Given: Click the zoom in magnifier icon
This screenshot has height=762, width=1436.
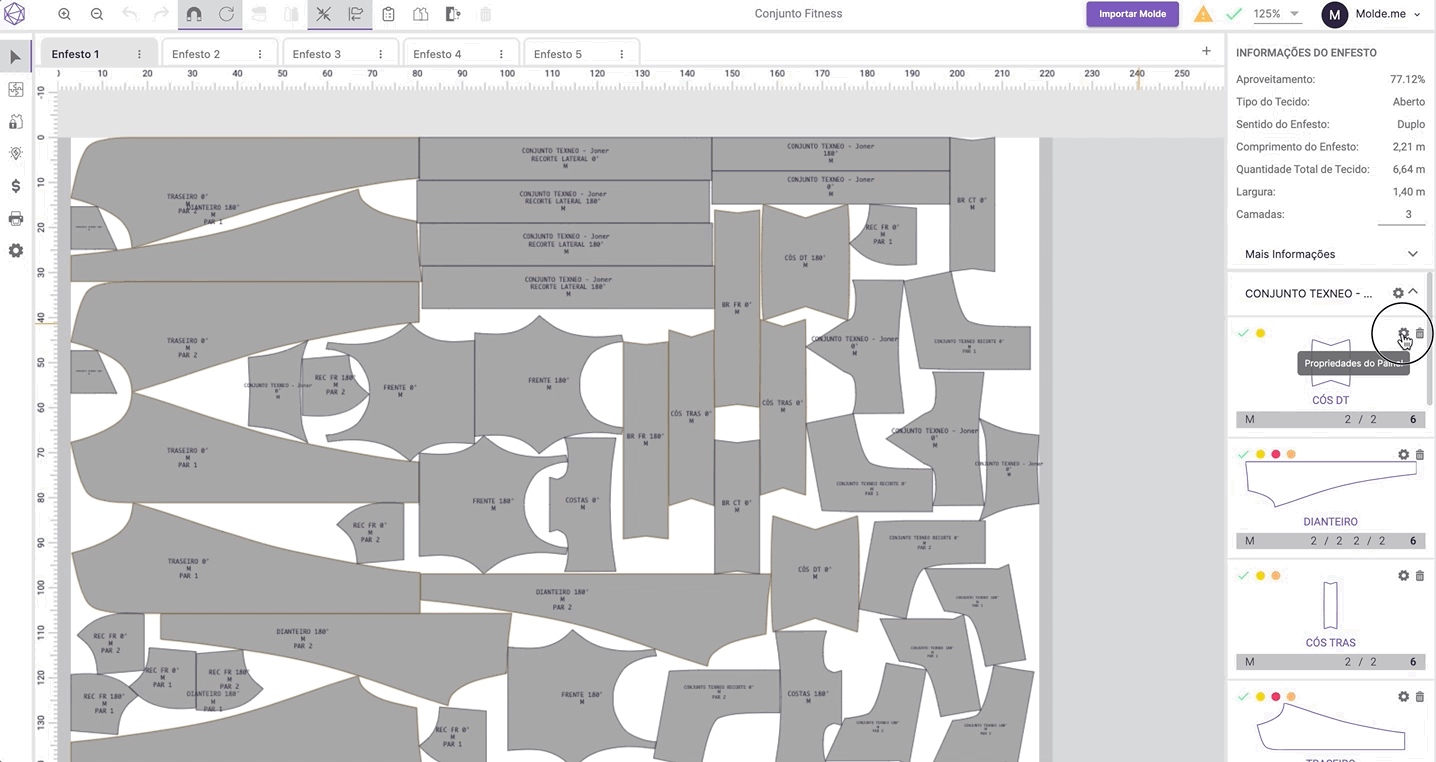Looking at the screenshot, I should pos(64,14).
